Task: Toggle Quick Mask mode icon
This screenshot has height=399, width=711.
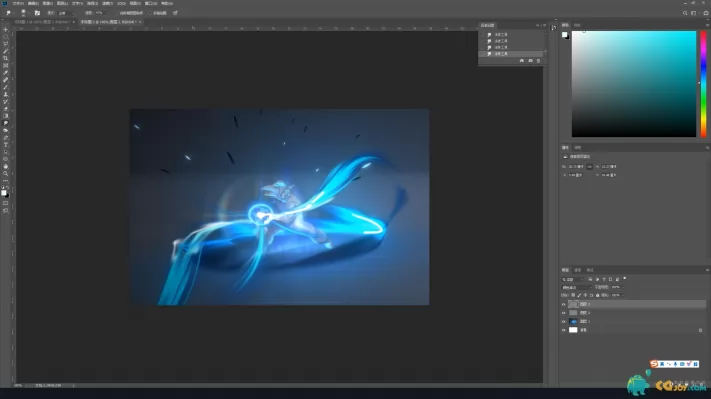Action: click(5, 203)
